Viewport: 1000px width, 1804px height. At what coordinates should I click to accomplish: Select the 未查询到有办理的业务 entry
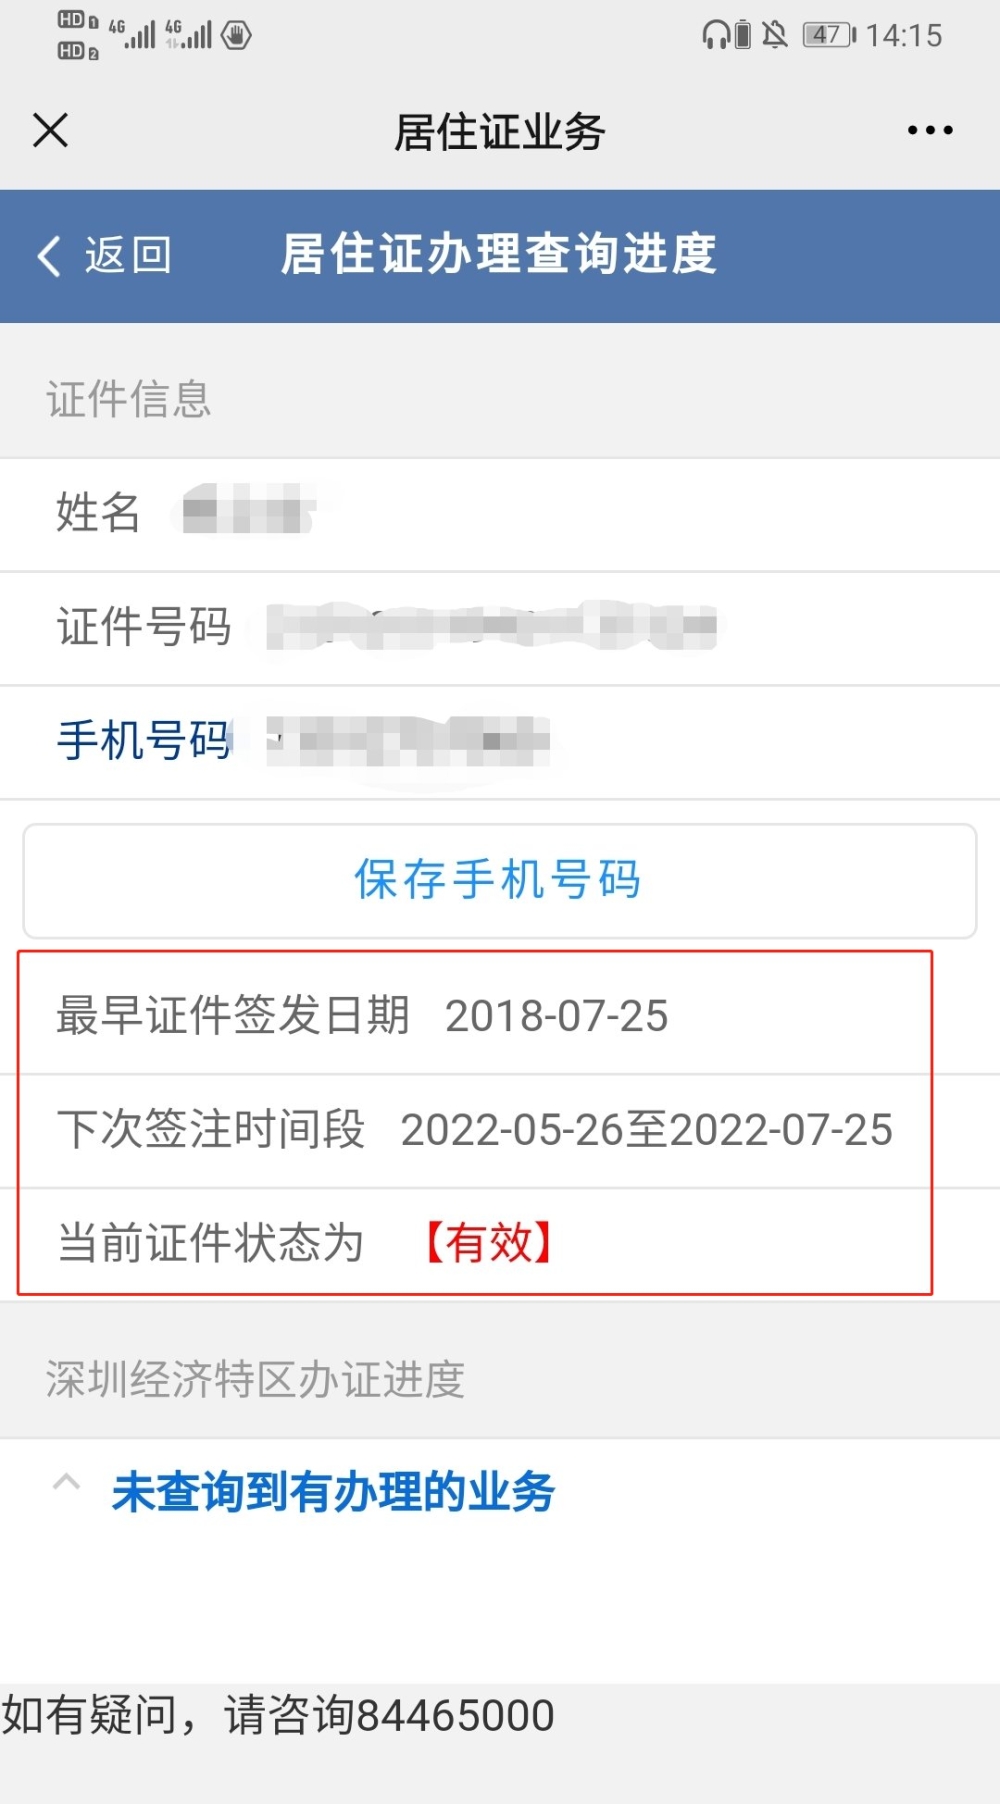[333, 1492]
